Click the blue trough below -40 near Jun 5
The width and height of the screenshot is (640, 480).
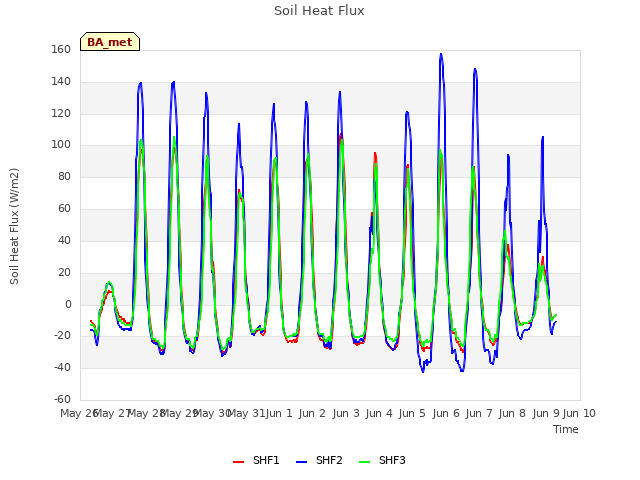coord(423,371)
